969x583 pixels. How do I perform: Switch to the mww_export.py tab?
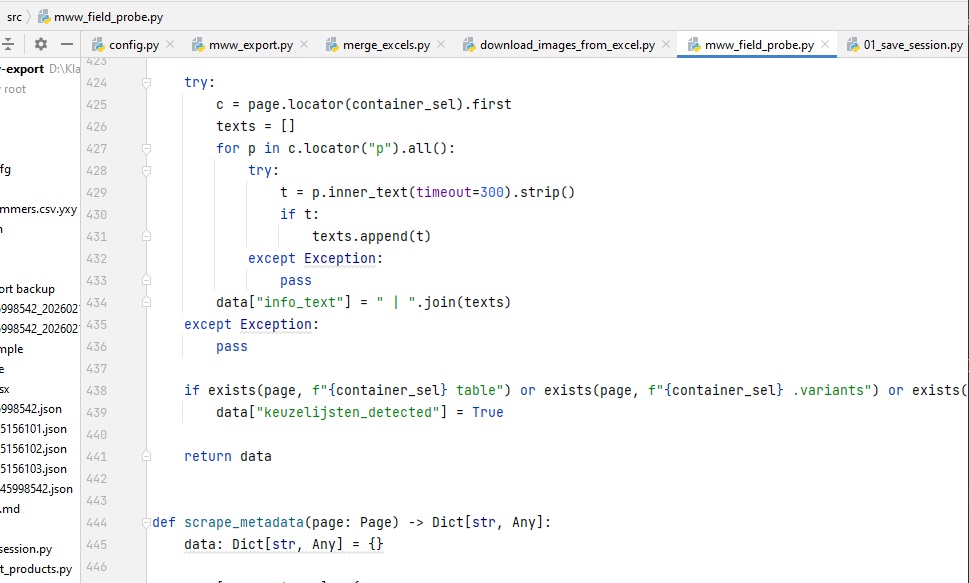click(x=250, y=45)
